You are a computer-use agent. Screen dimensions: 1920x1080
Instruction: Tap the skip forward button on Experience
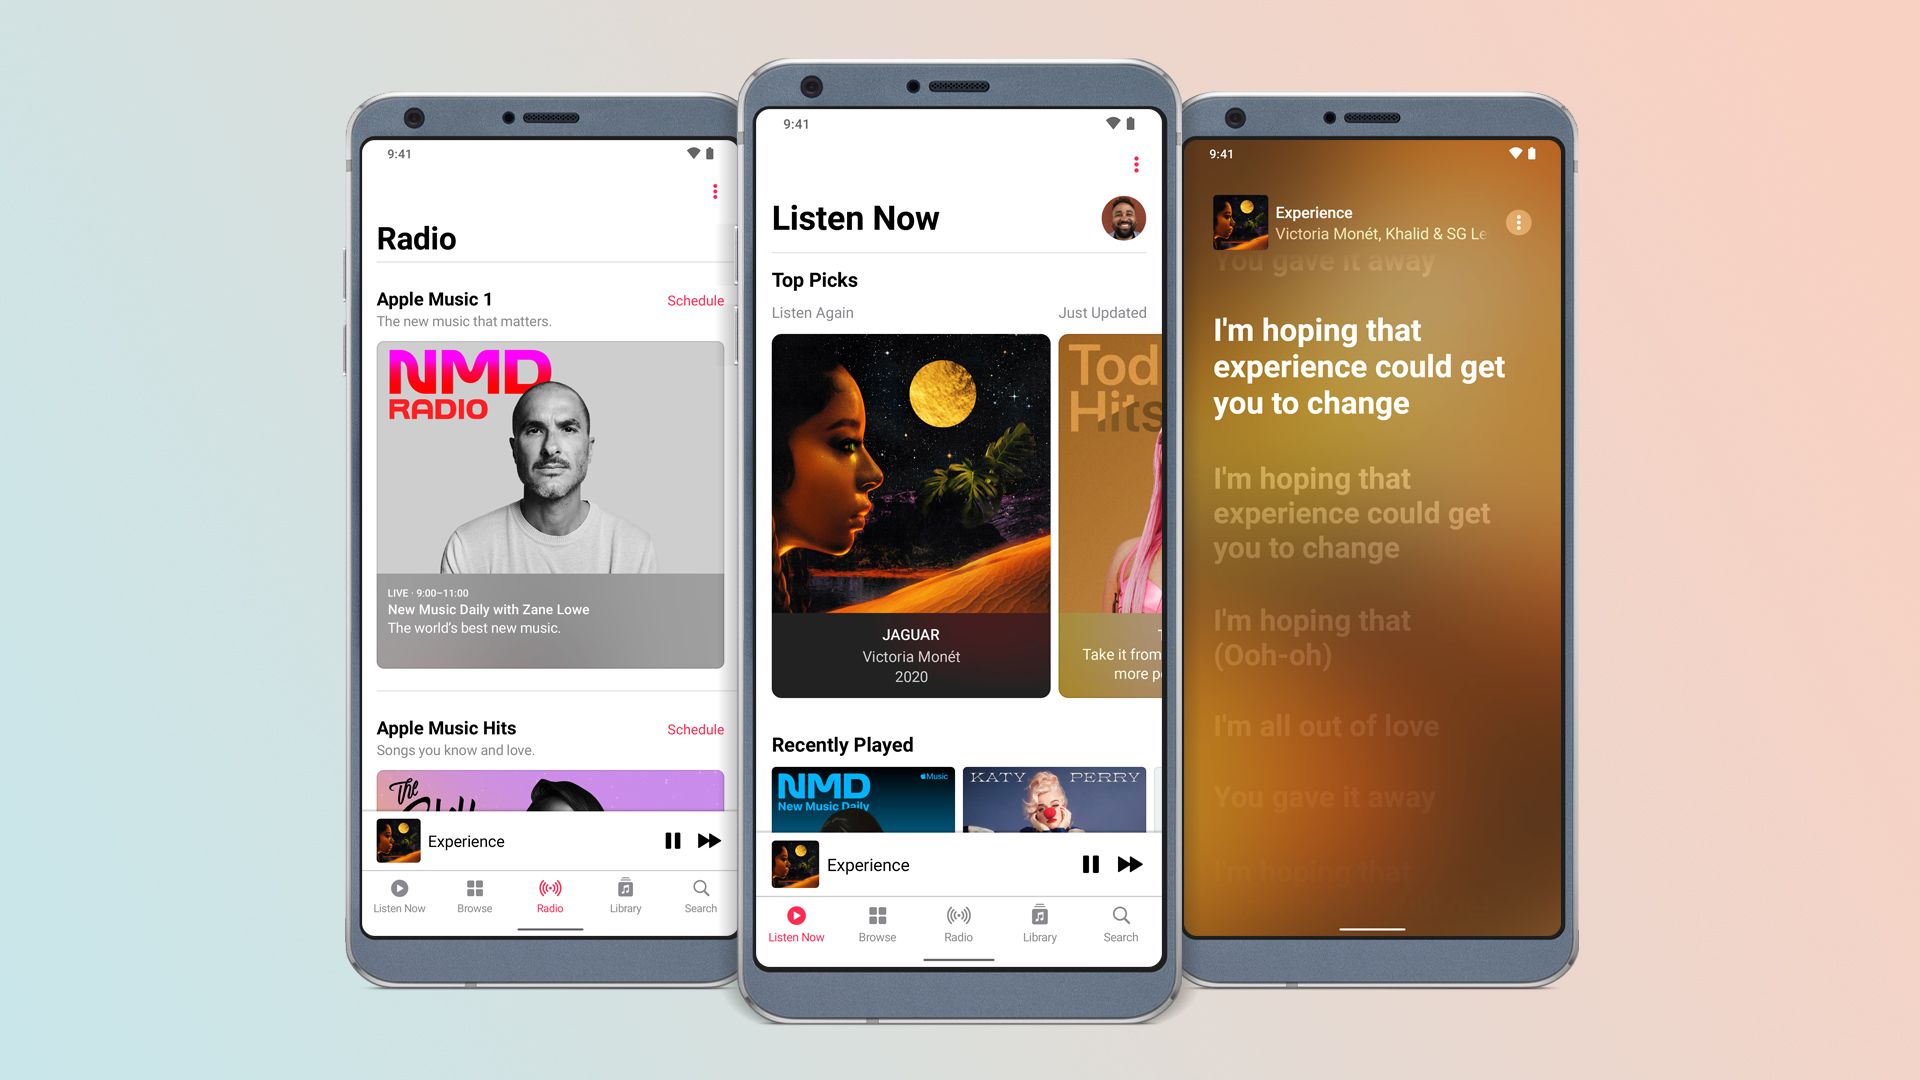pos(1129,864)
